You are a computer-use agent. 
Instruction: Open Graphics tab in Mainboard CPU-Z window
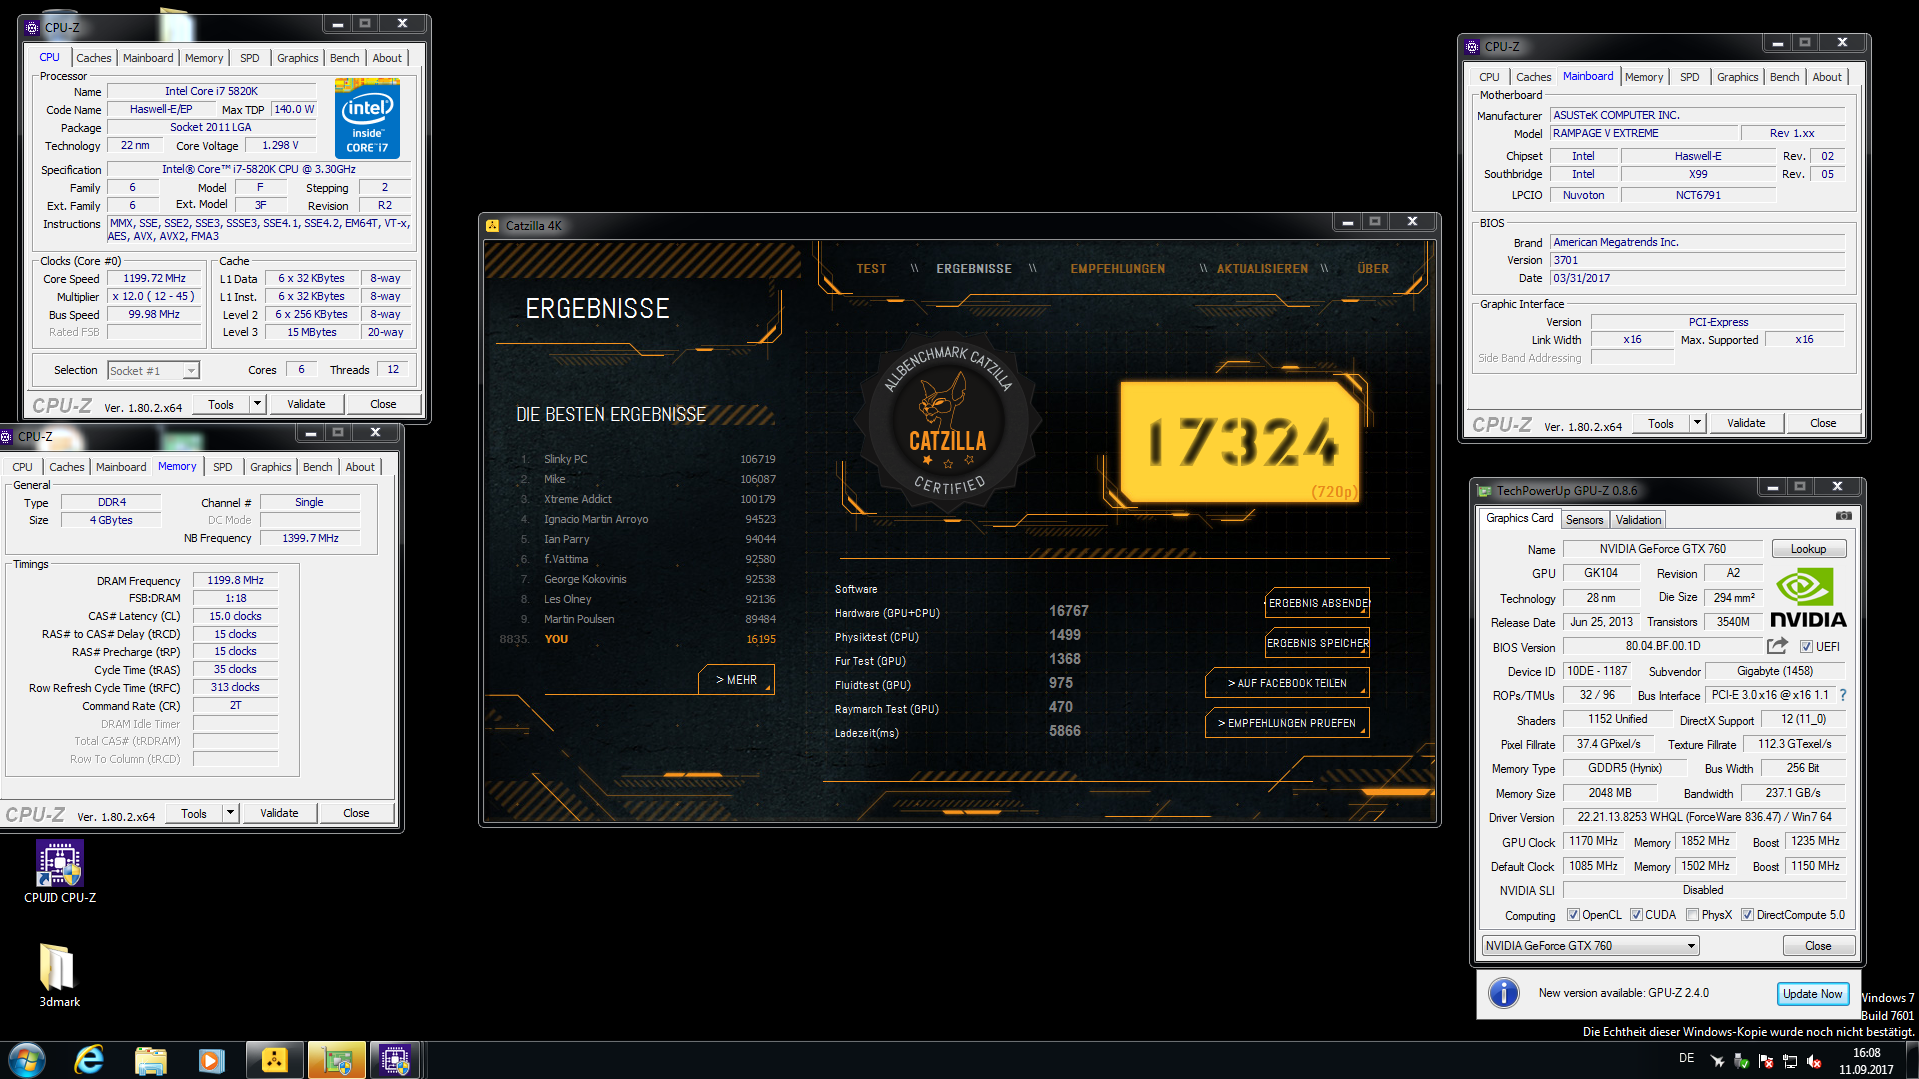click(1737, 77)
